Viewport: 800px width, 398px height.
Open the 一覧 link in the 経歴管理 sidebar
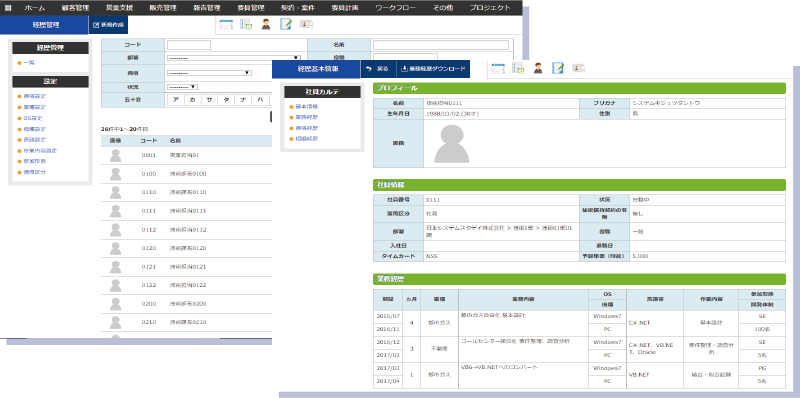coord(30,63)
